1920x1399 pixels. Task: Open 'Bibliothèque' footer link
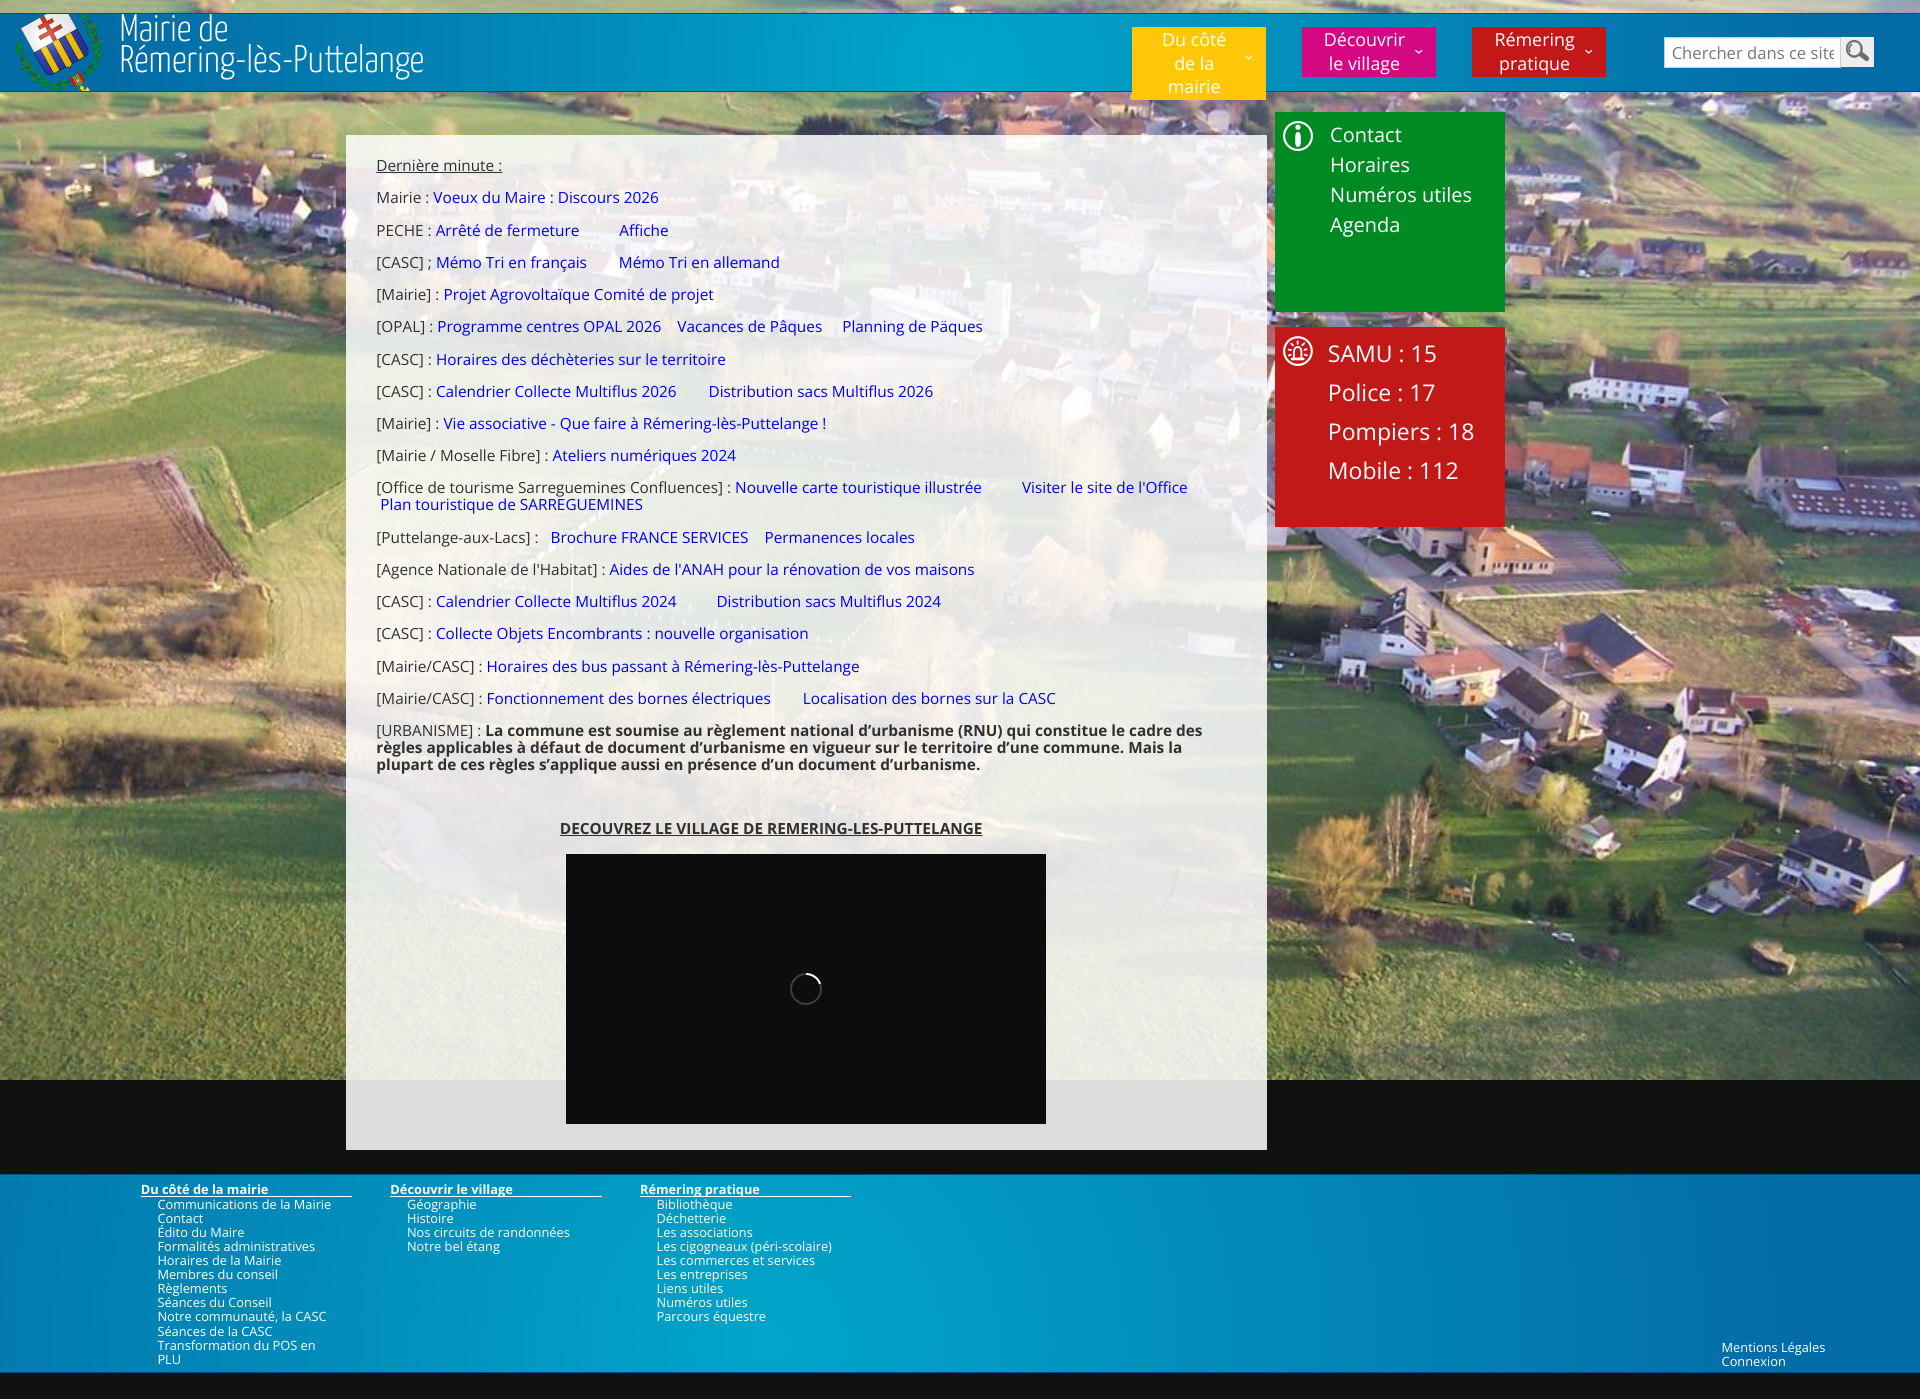point(694,1205)
